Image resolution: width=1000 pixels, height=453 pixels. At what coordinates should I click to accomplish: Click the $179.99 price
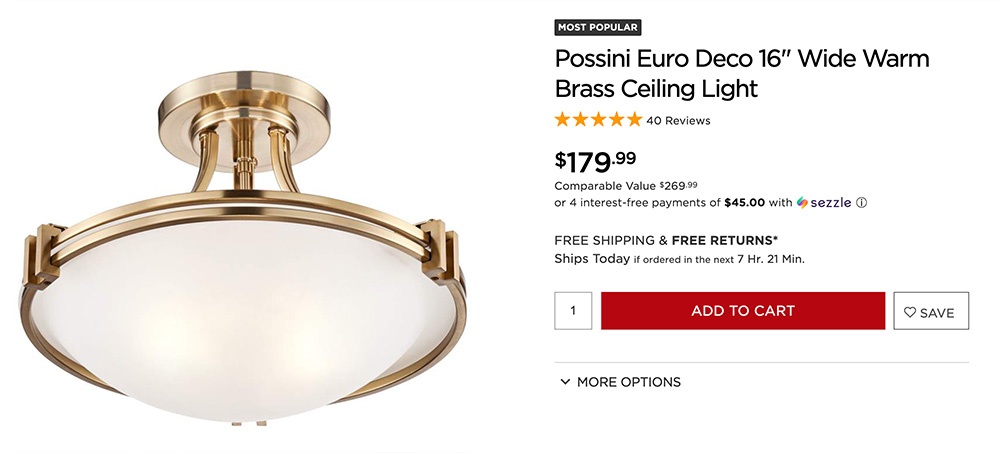(595, 161)
